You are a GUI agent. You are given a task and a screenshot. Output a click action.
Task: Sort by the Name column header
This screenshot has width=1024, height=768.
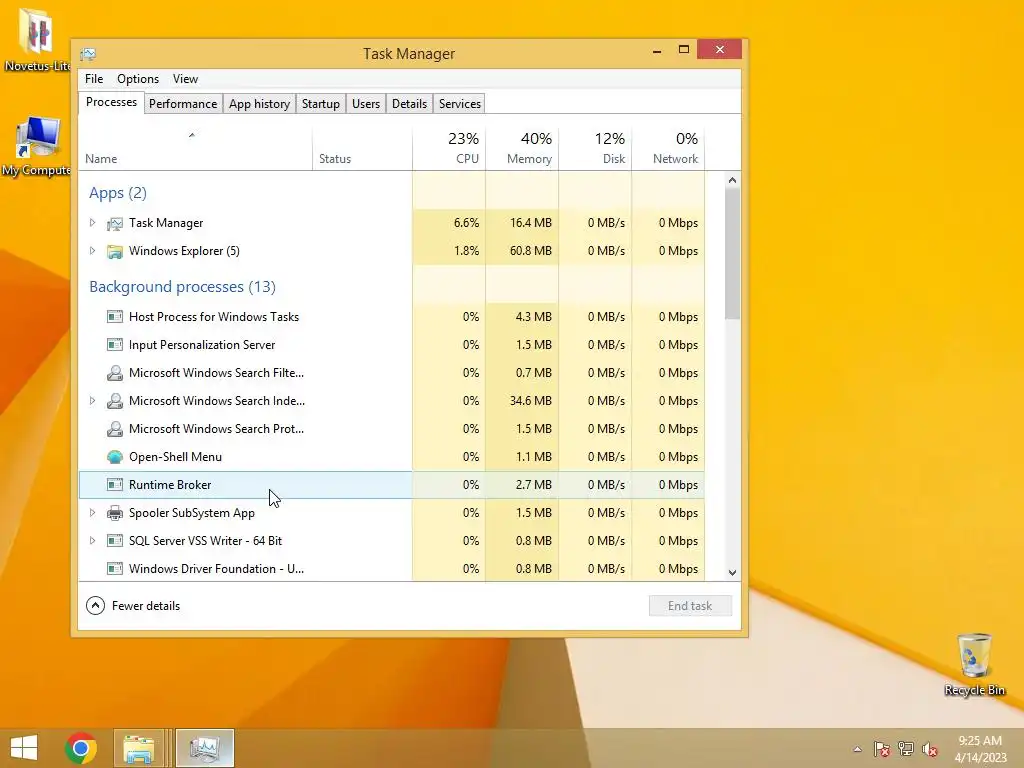pyautogui.click(x=195, y=148)
